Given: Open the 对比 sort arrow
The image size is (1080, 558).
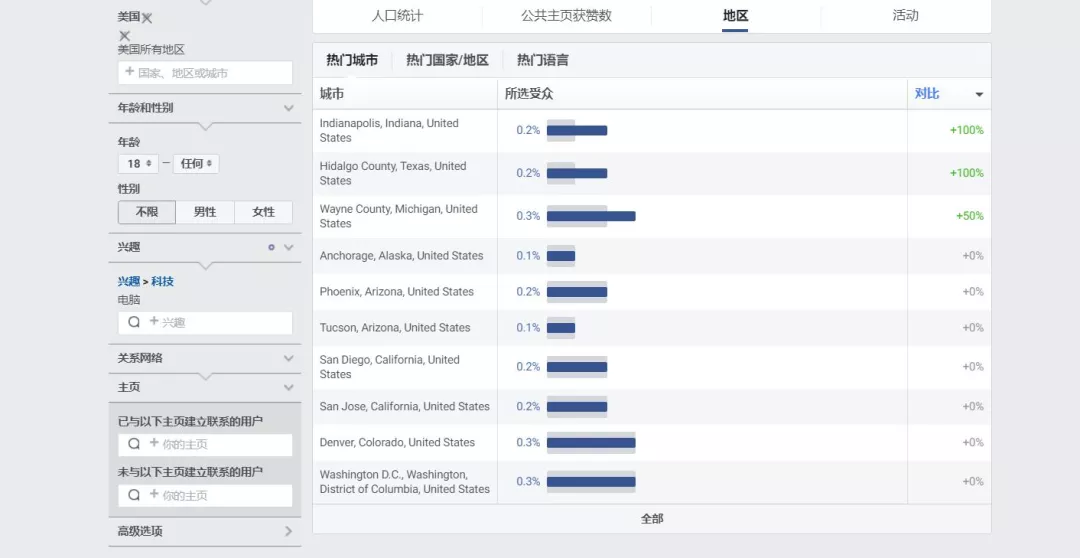Looking at the screenshot, I should [x=979, y=94].
